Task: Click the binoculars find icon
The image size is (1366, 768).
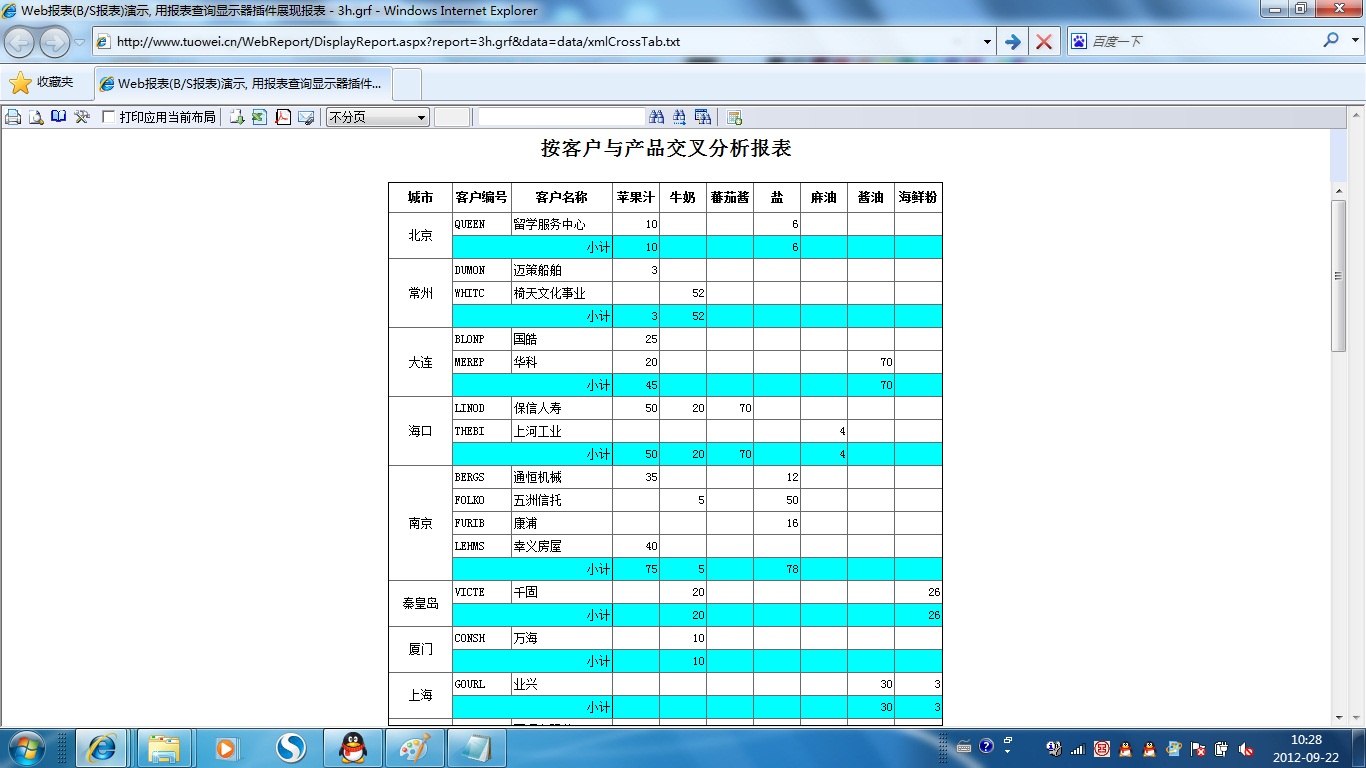Action: [656, 117]
